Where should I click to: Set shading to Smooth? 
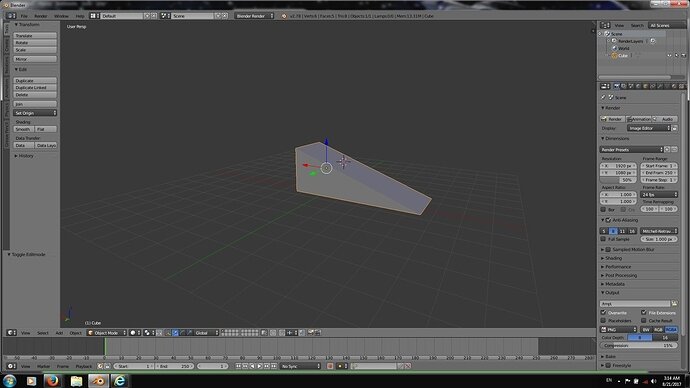pos(24,129)
